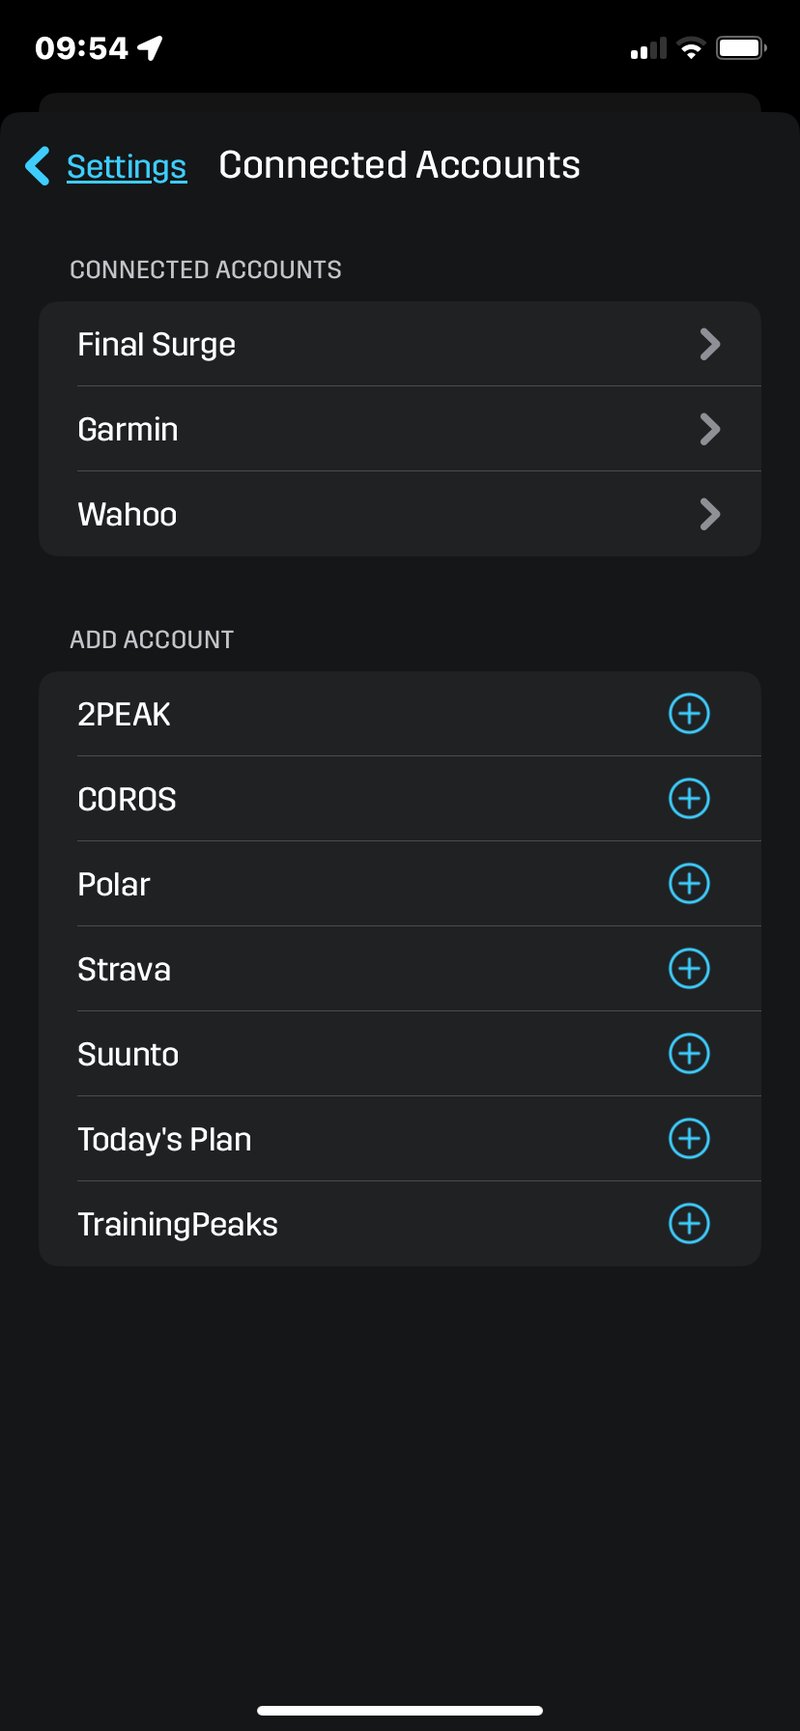
Task: Add Today's Plan with plus icon
Action: click(689, 1139)
